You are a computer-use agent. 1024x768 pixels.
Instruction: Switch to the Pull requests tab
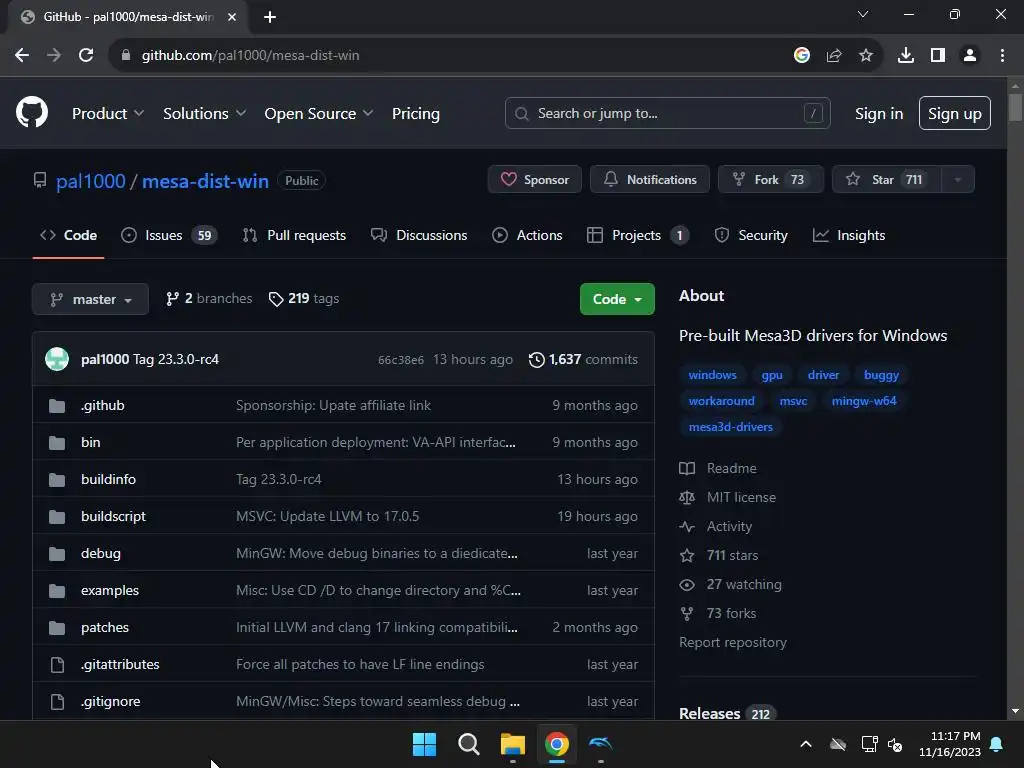click(294, 235)
